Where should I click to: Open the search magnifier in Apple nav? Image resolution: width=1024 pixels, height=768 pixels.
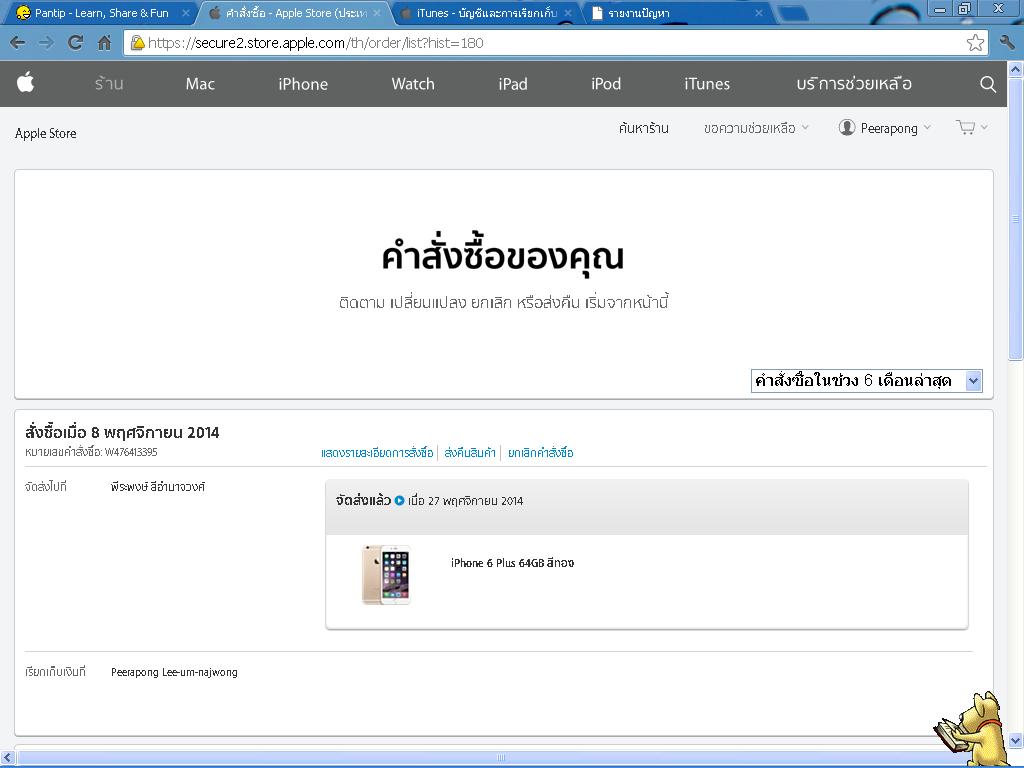[x=988, y=84]
